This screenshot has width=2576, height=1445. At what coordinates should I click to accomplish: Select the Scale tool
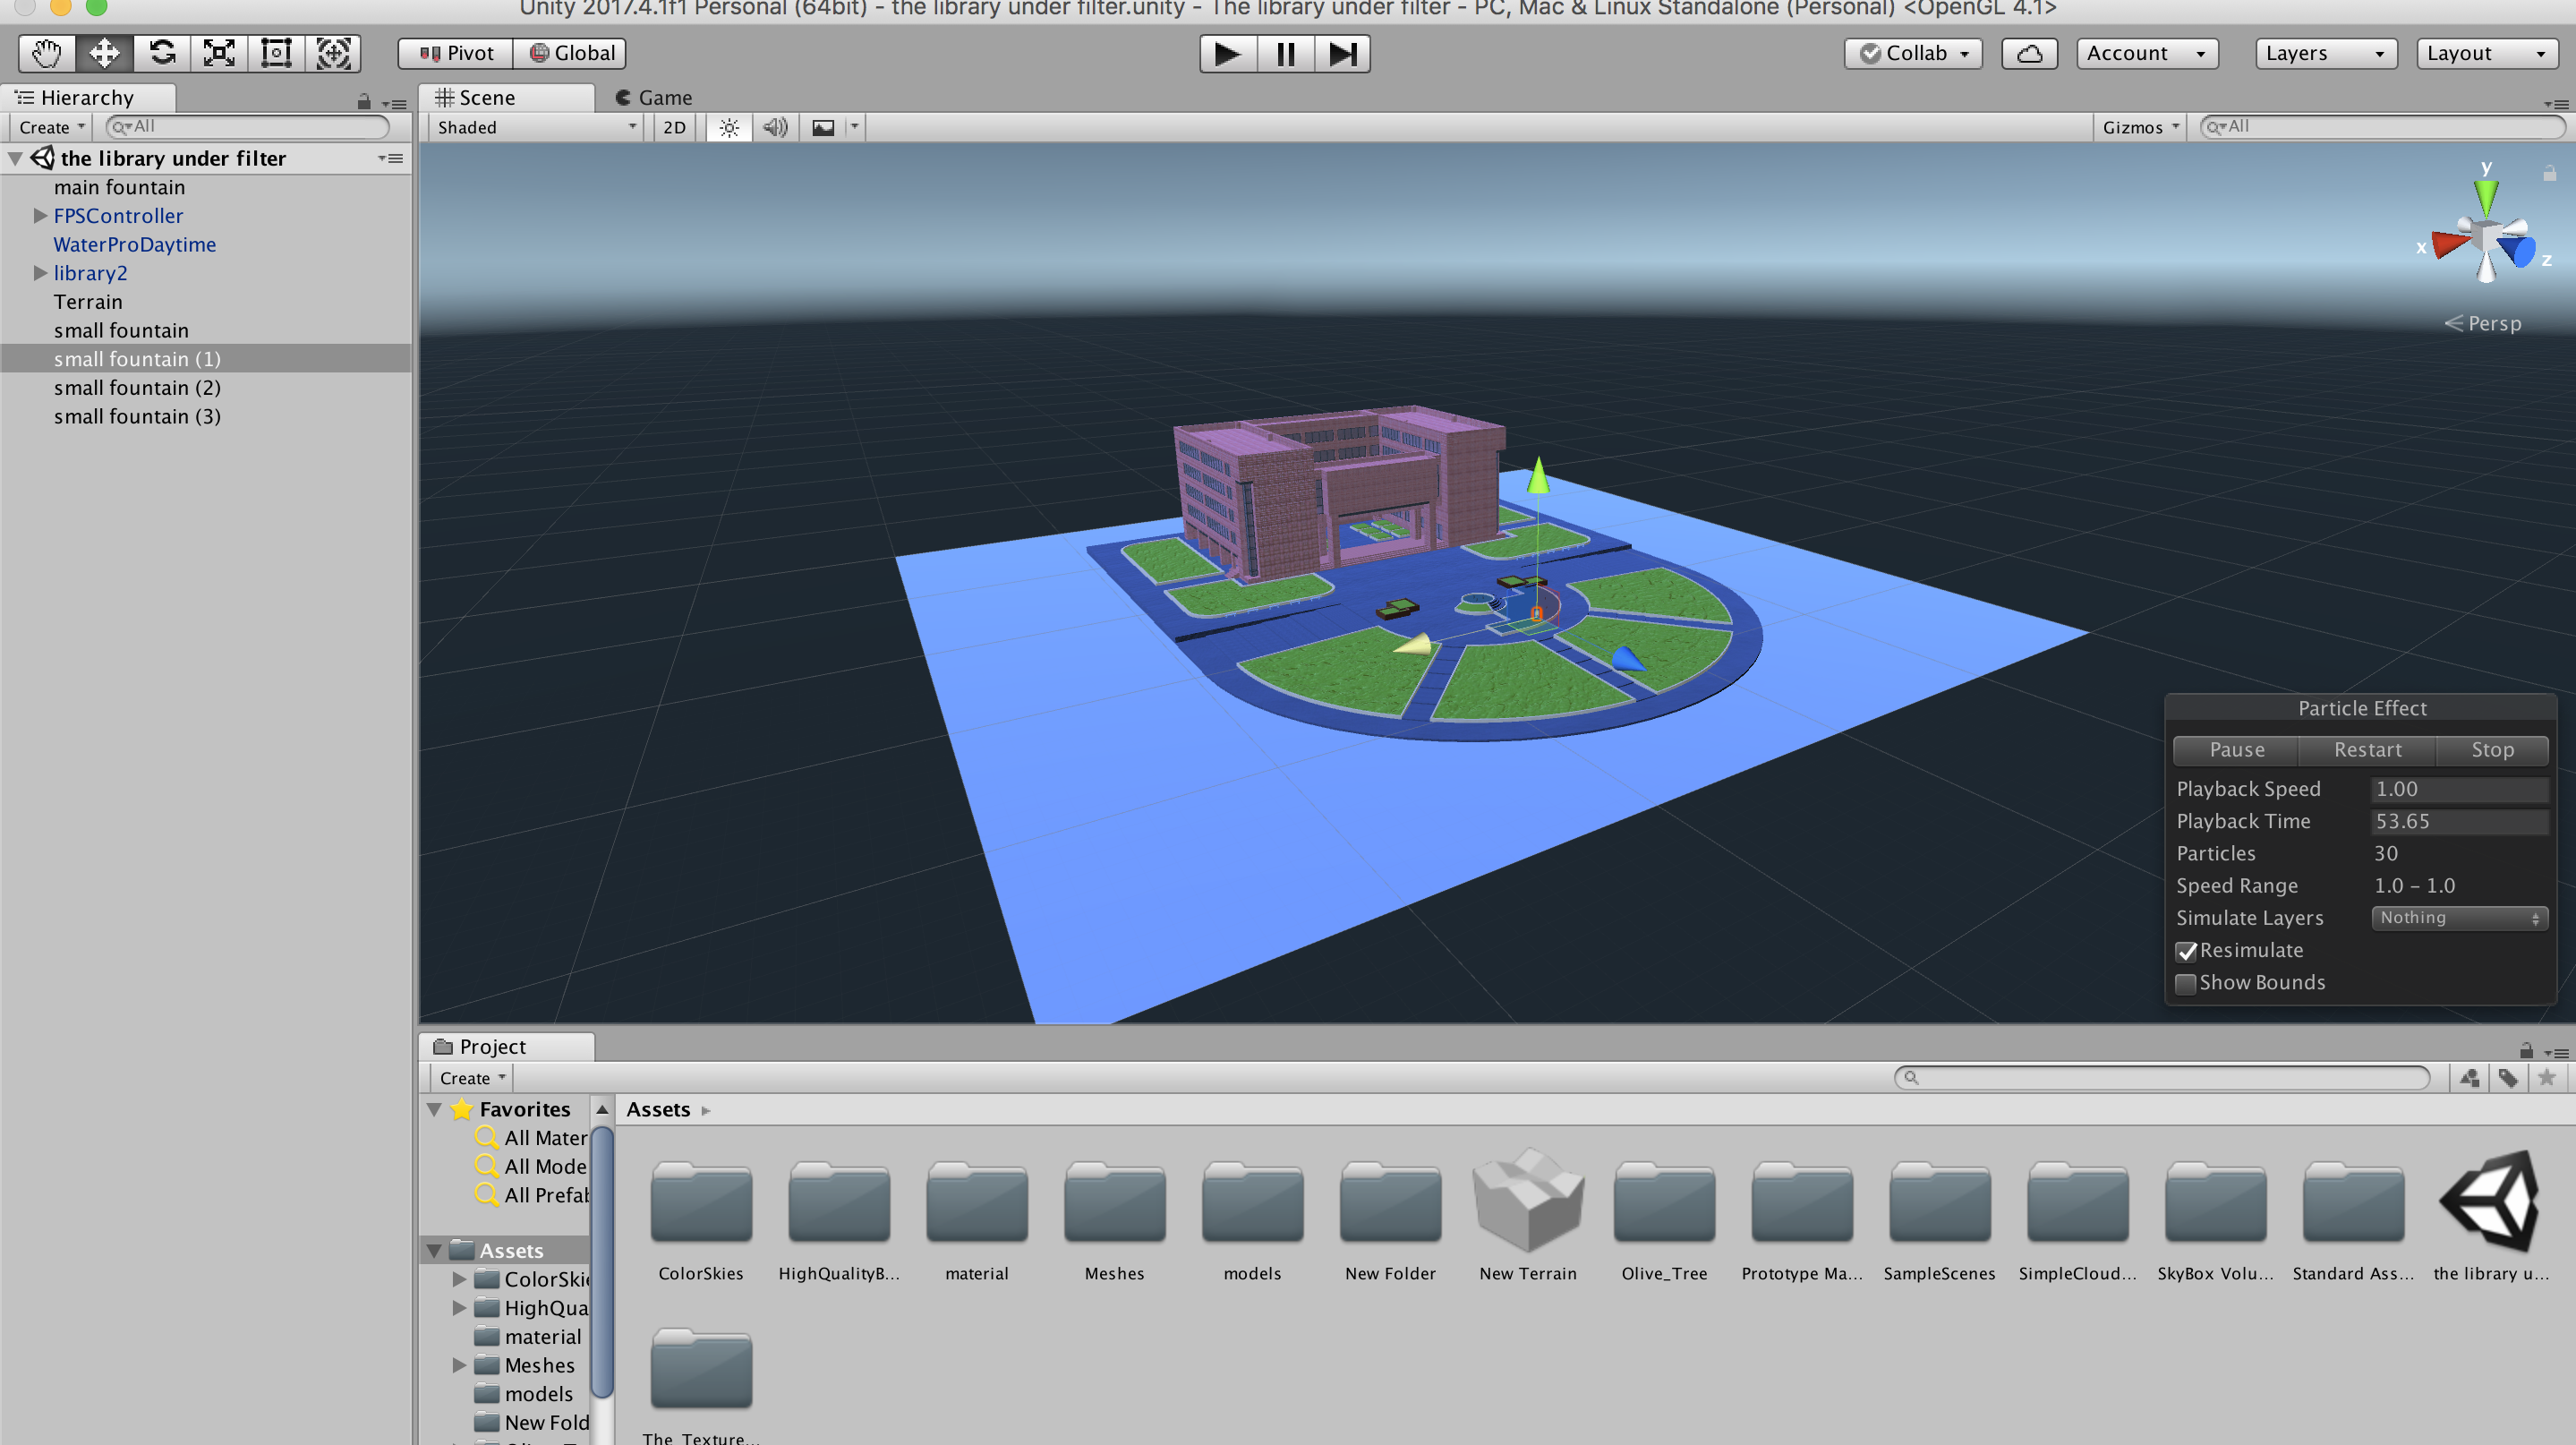[219, 53]
